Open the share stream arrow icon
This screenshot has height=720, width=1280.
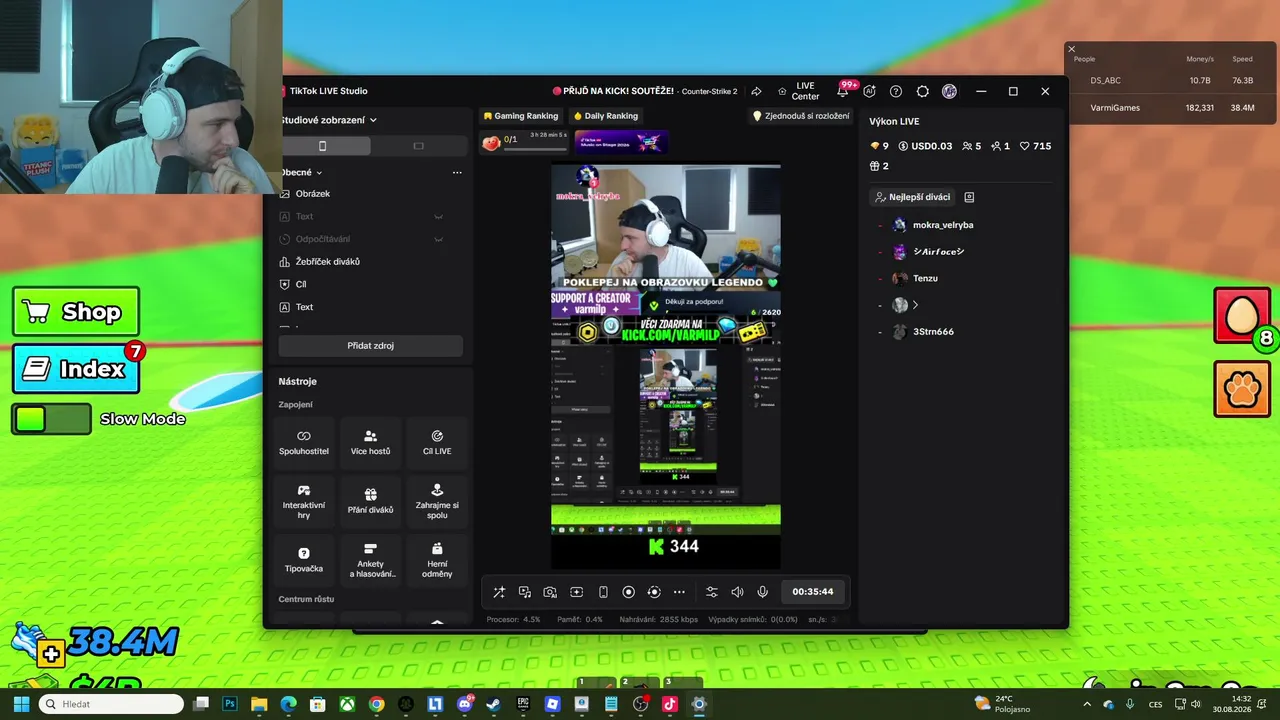[757, 91]
